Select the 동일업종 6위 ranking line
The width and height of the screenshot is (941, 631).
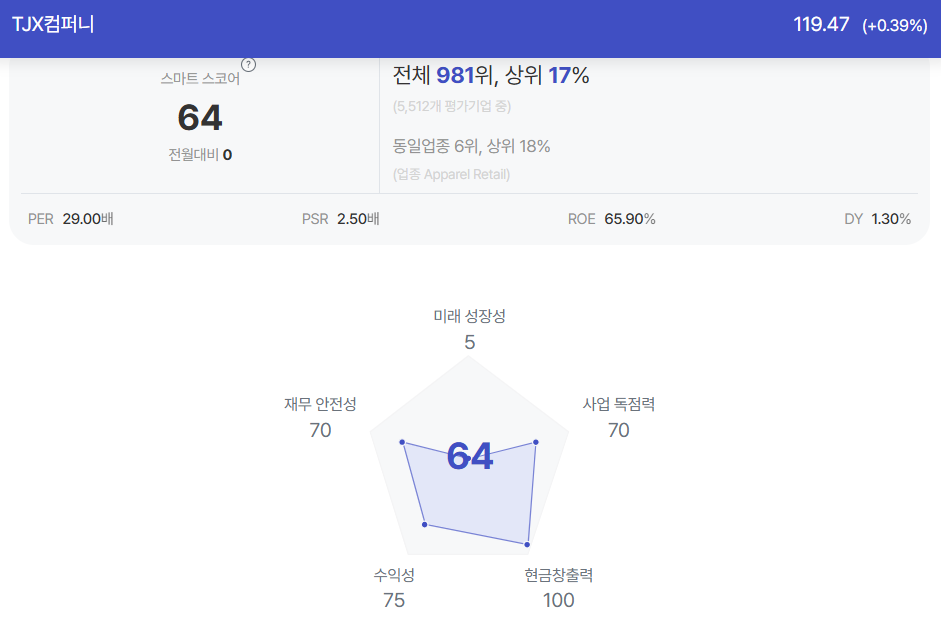[471, 146]
